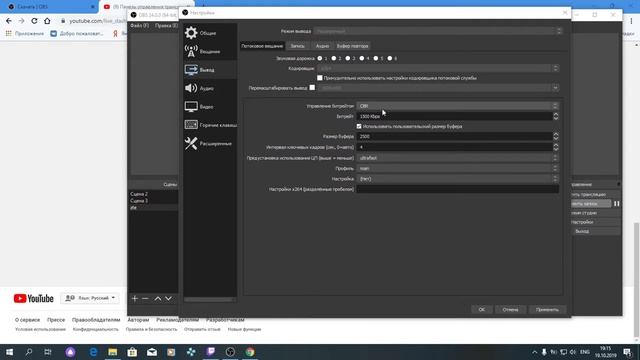Click the buffer size spinner arrows
This screenshot has height=360, width=640.
point(556,136)
